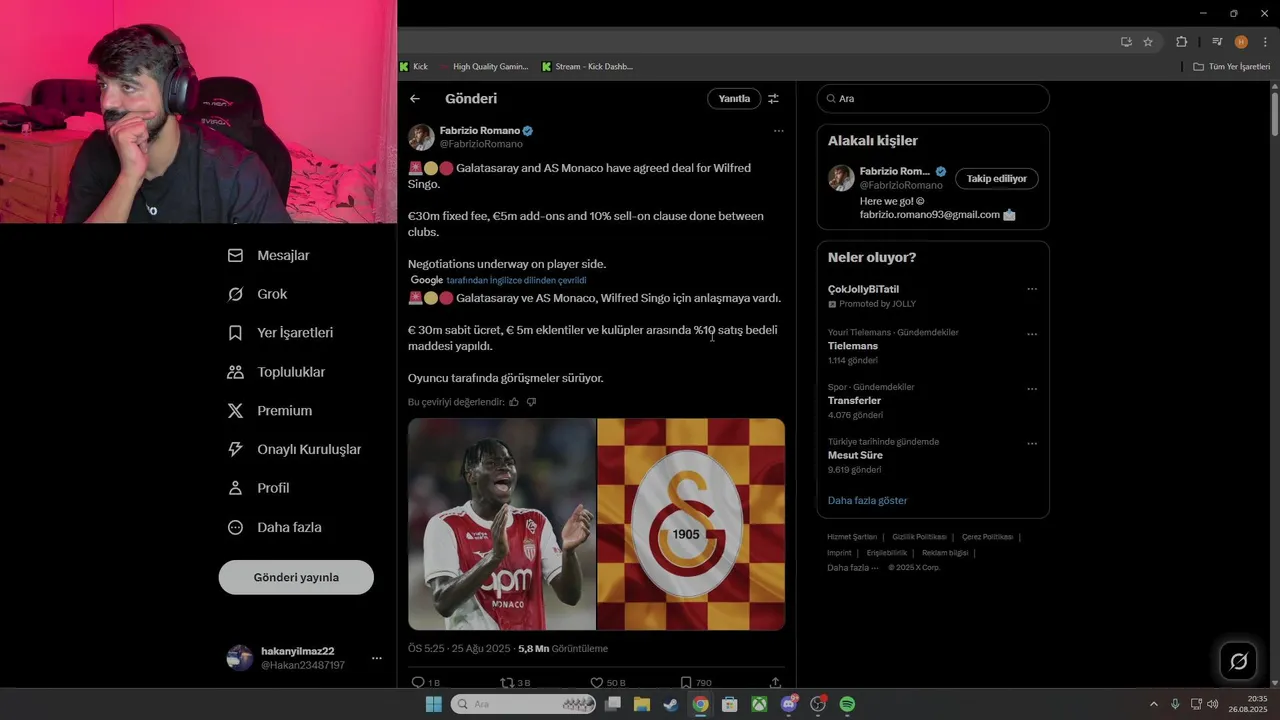This screenshot has width=1280, height=720.
Task: Open the Tielemans trending topic
Action: pos(853,346)
